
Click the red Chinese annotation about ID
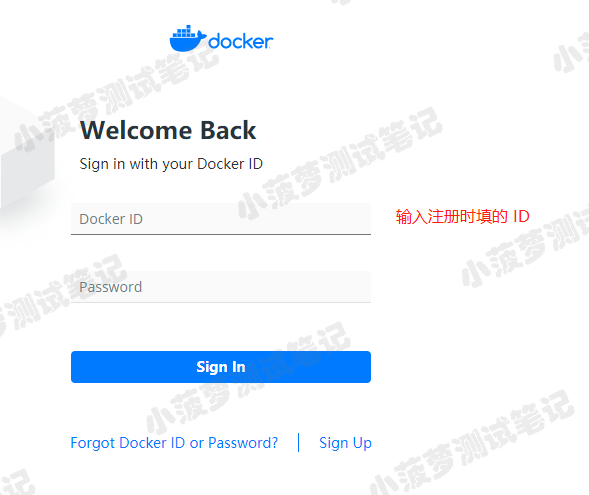point(462,217)
